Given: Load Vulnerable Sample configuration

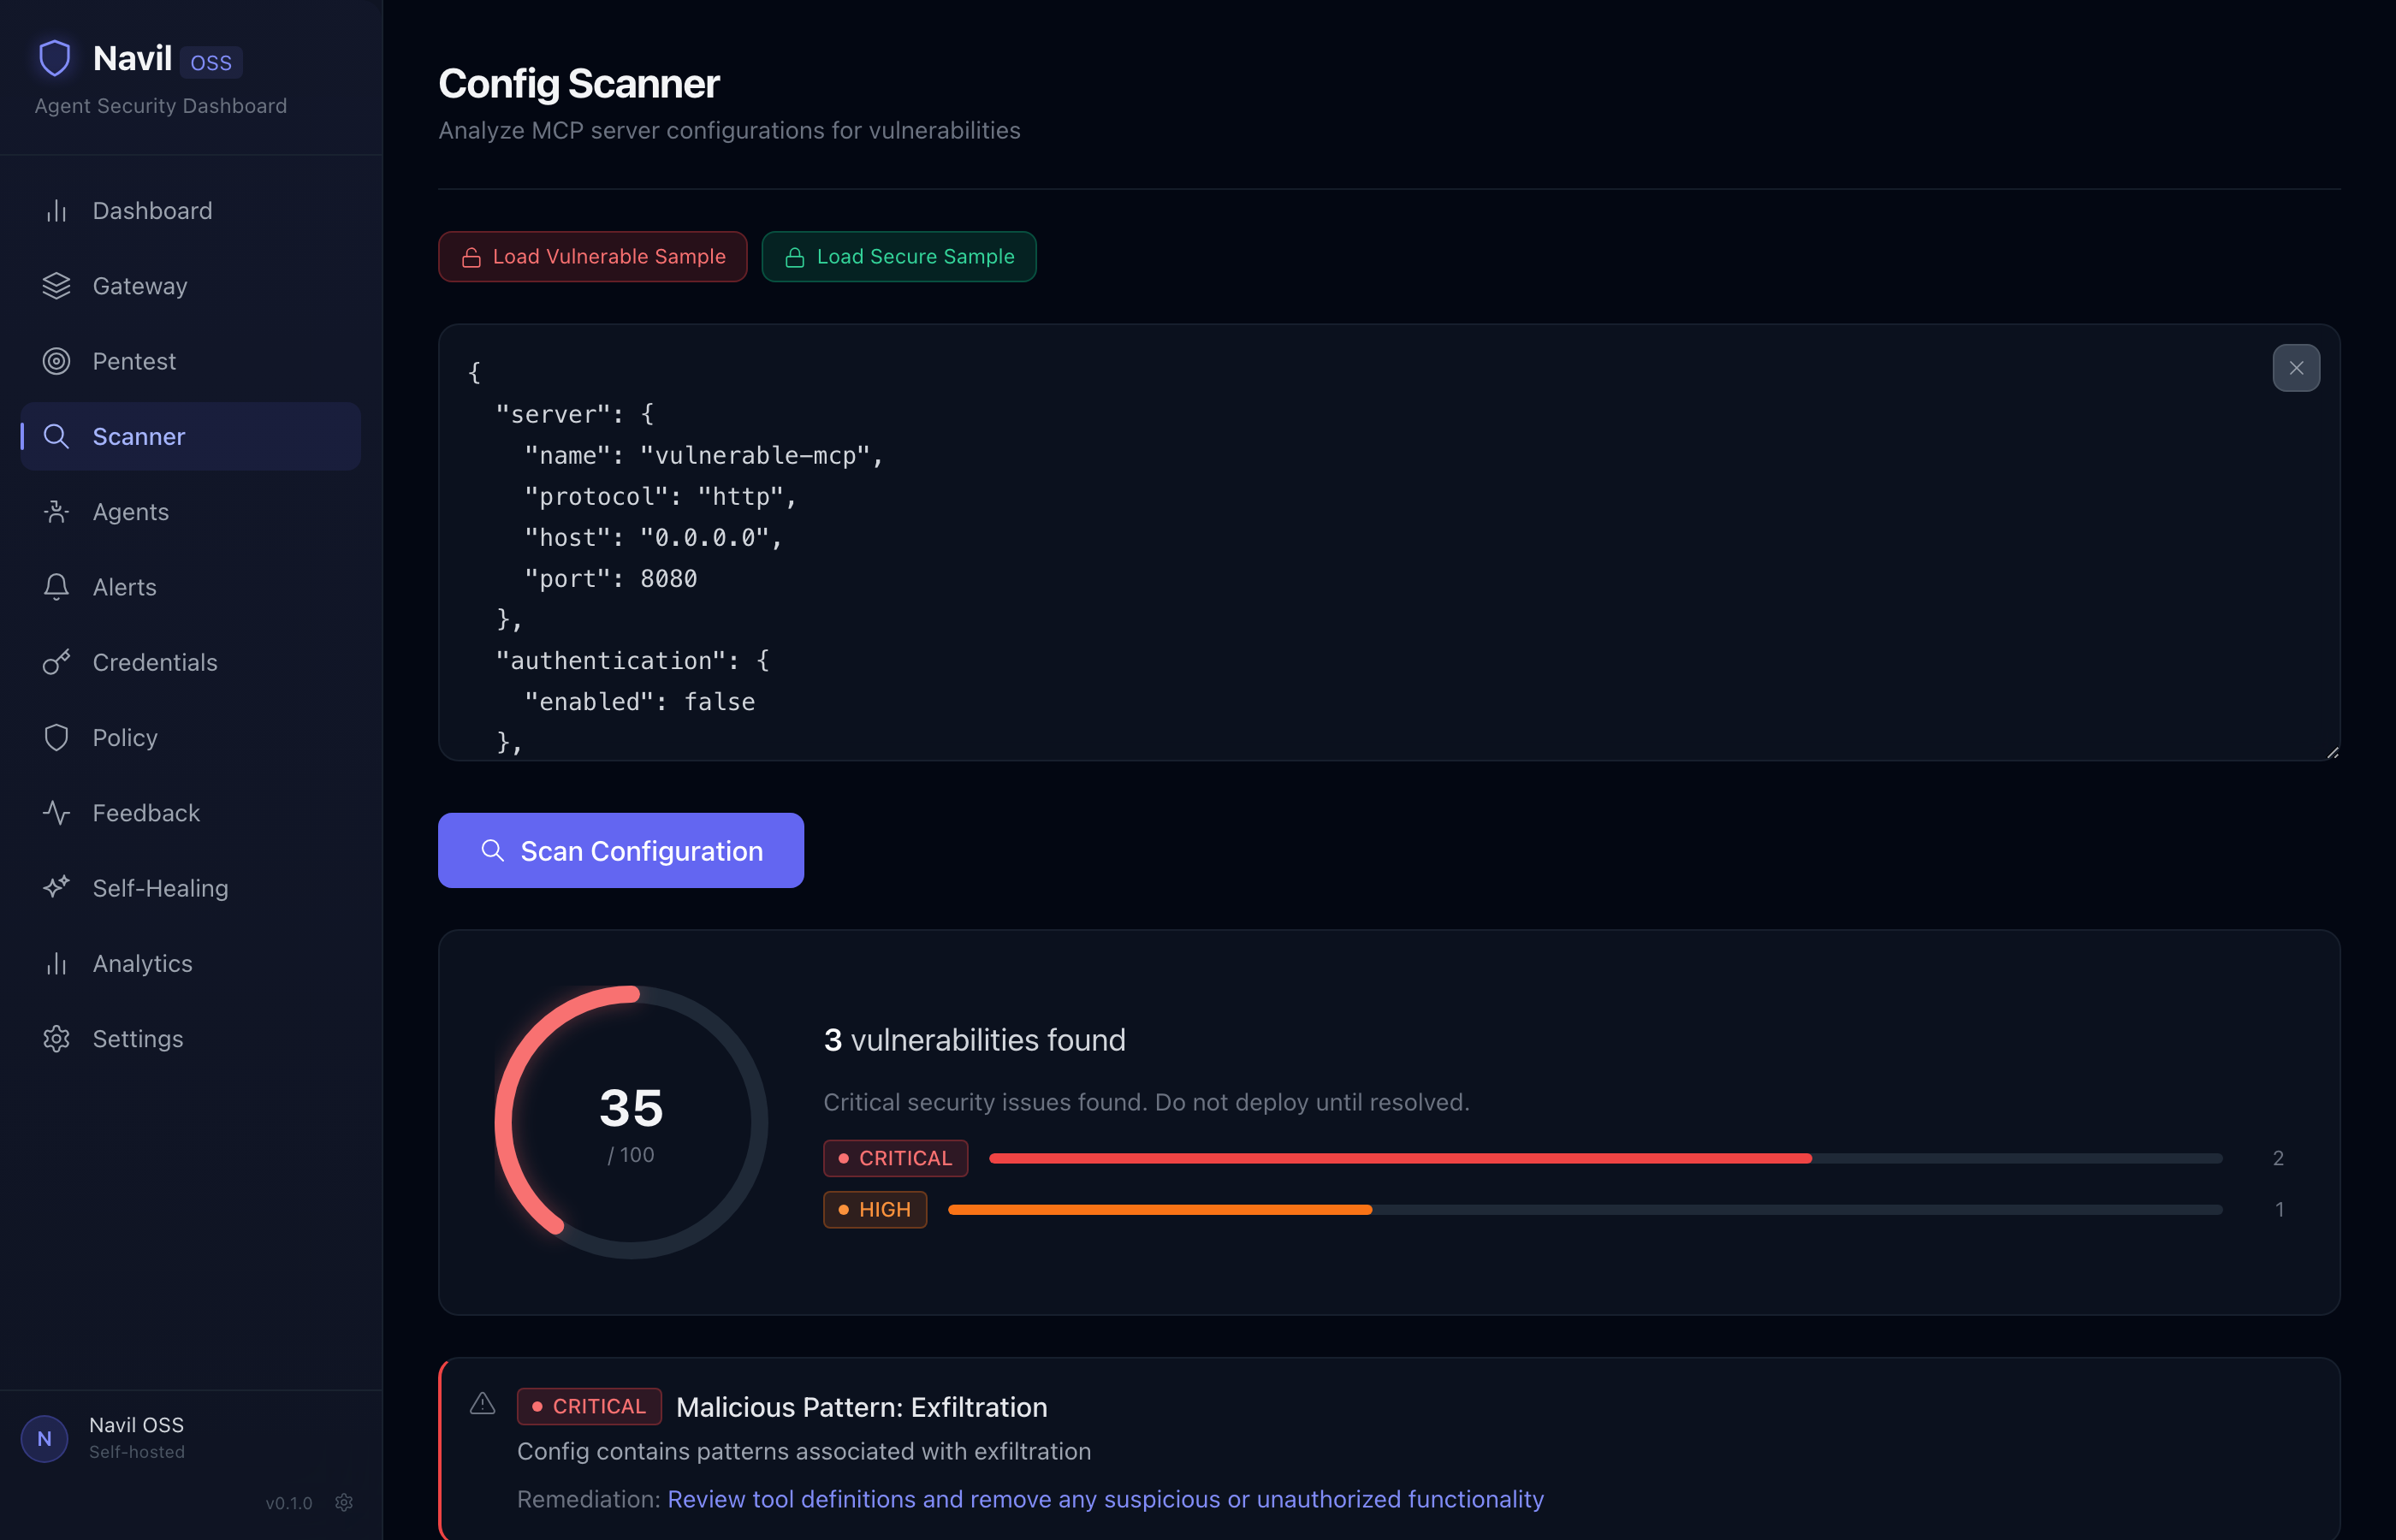Looking at the screenshot, I should (x=592, y=256).
